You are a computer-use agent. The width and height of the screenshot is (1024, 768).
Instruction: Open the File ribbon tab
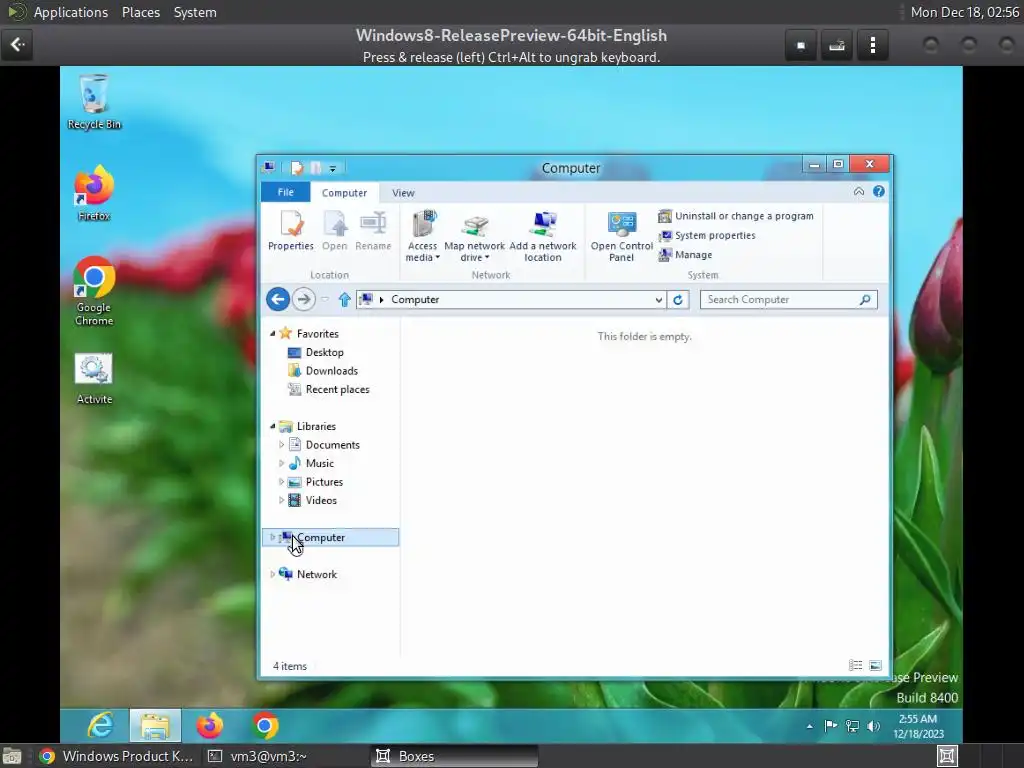coord(285,192)
